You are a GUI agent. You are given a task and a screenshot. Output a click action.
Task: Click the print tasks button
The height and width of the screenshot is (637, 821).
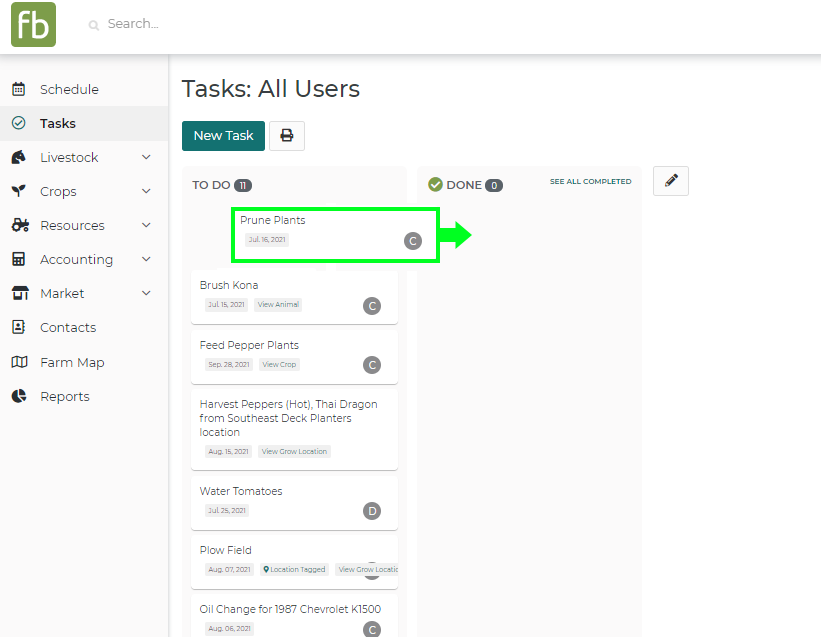click(287, 136)
